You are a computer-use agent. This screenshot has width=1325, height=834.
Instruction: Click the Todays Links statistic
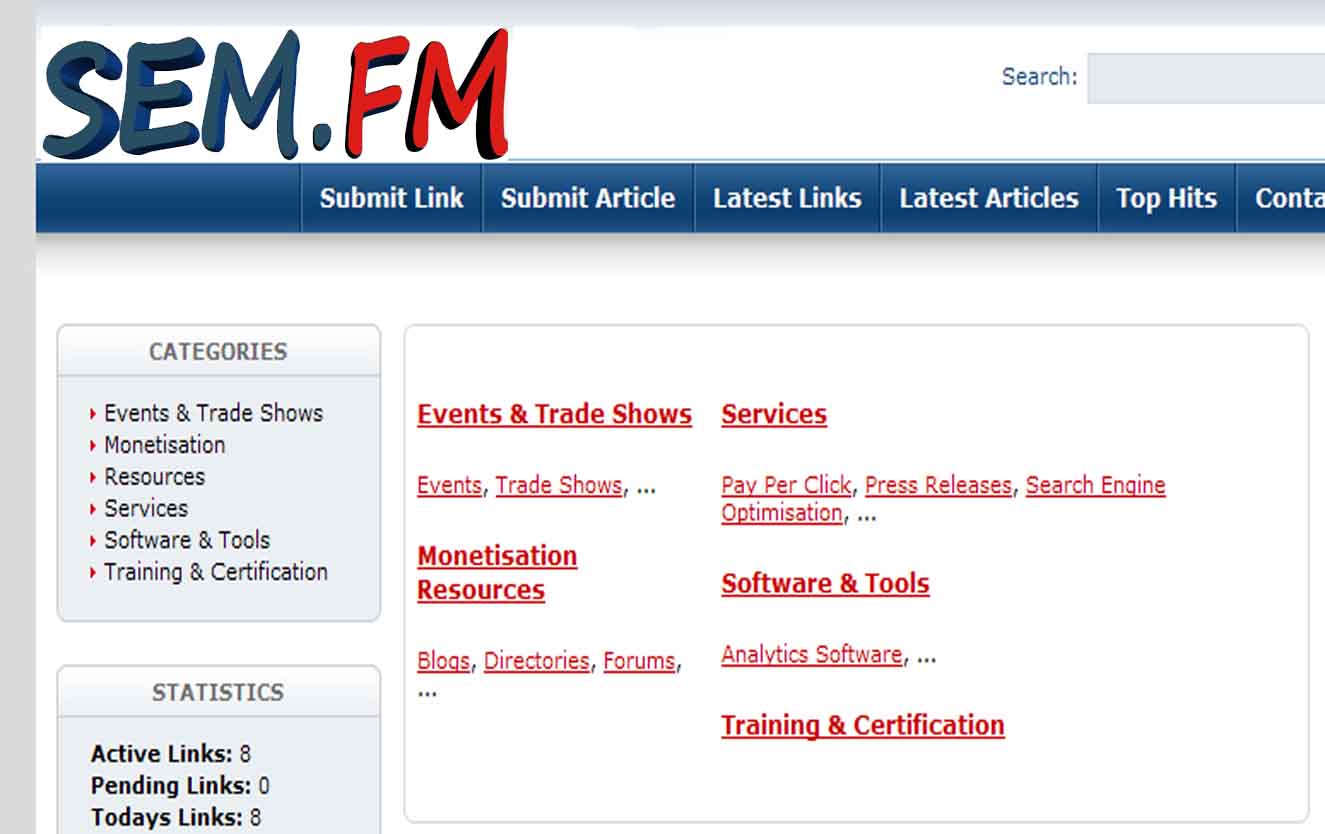pyautogui.click(x=176, y=818)
